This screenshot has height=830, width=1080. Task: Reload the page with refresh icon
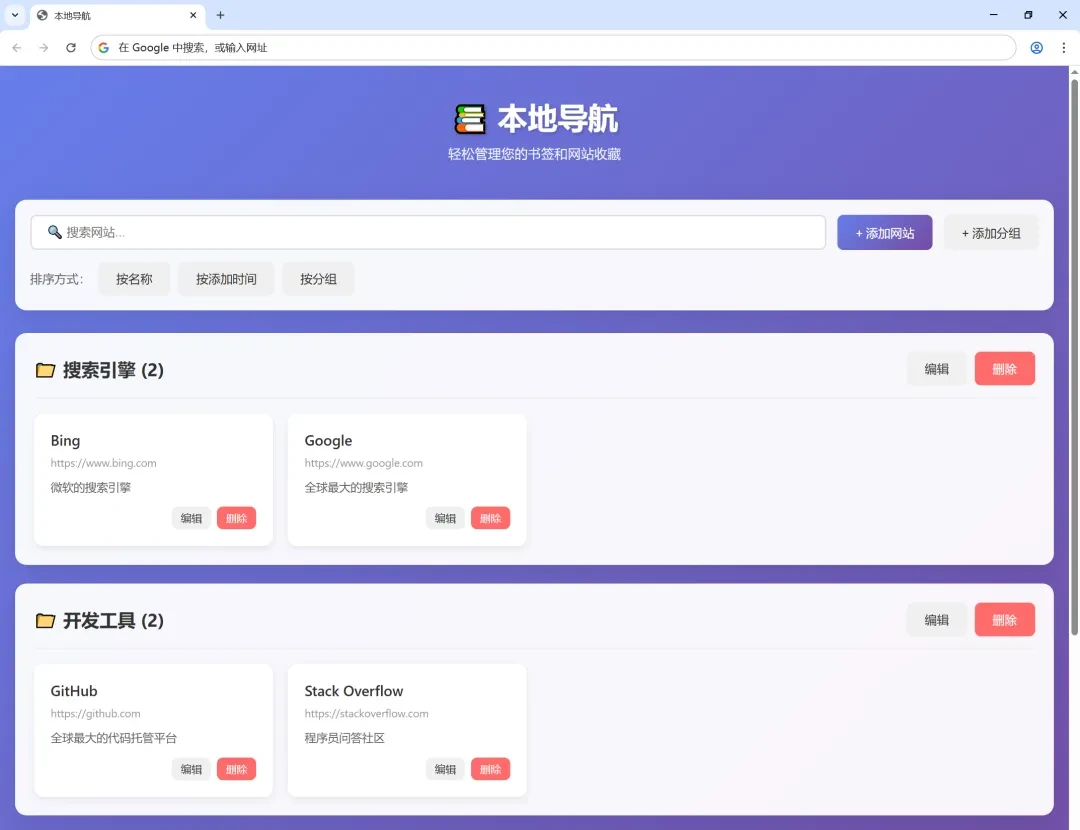tap(71, 48)
